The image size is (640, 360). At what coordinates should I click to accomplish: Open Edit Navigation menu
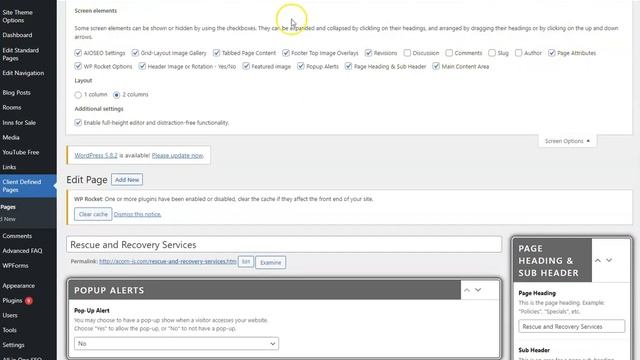(x=23, y=73)
